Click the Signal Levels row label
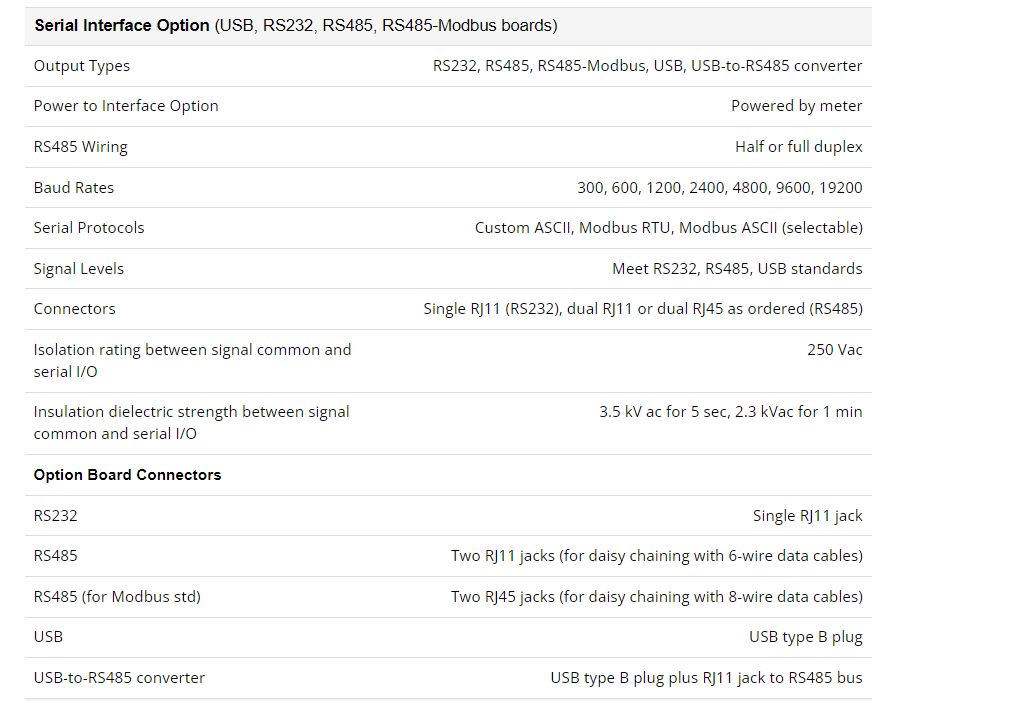This screenshot has height=701, width=1029. 78,268
